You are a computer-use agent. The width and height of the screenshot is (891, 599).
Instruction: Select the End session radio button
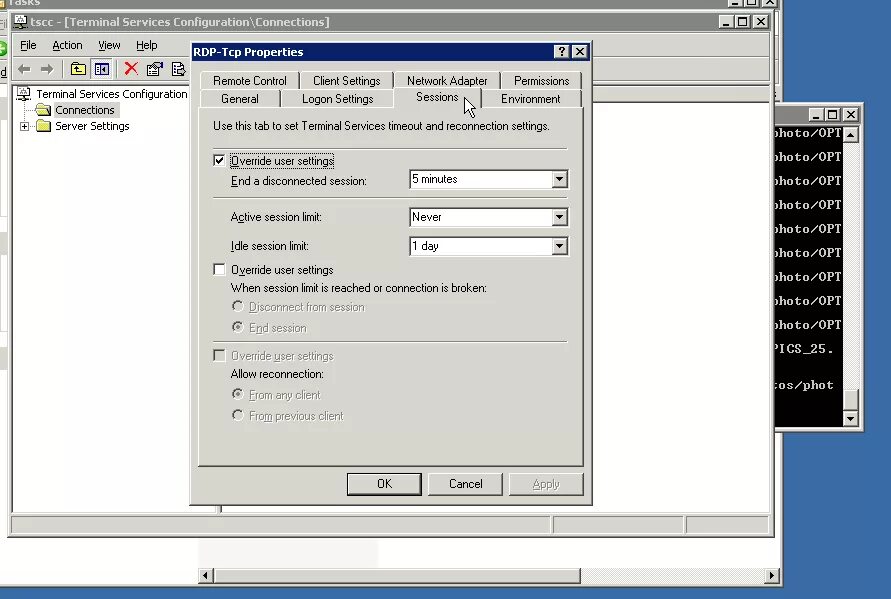[x=238, y=327]
